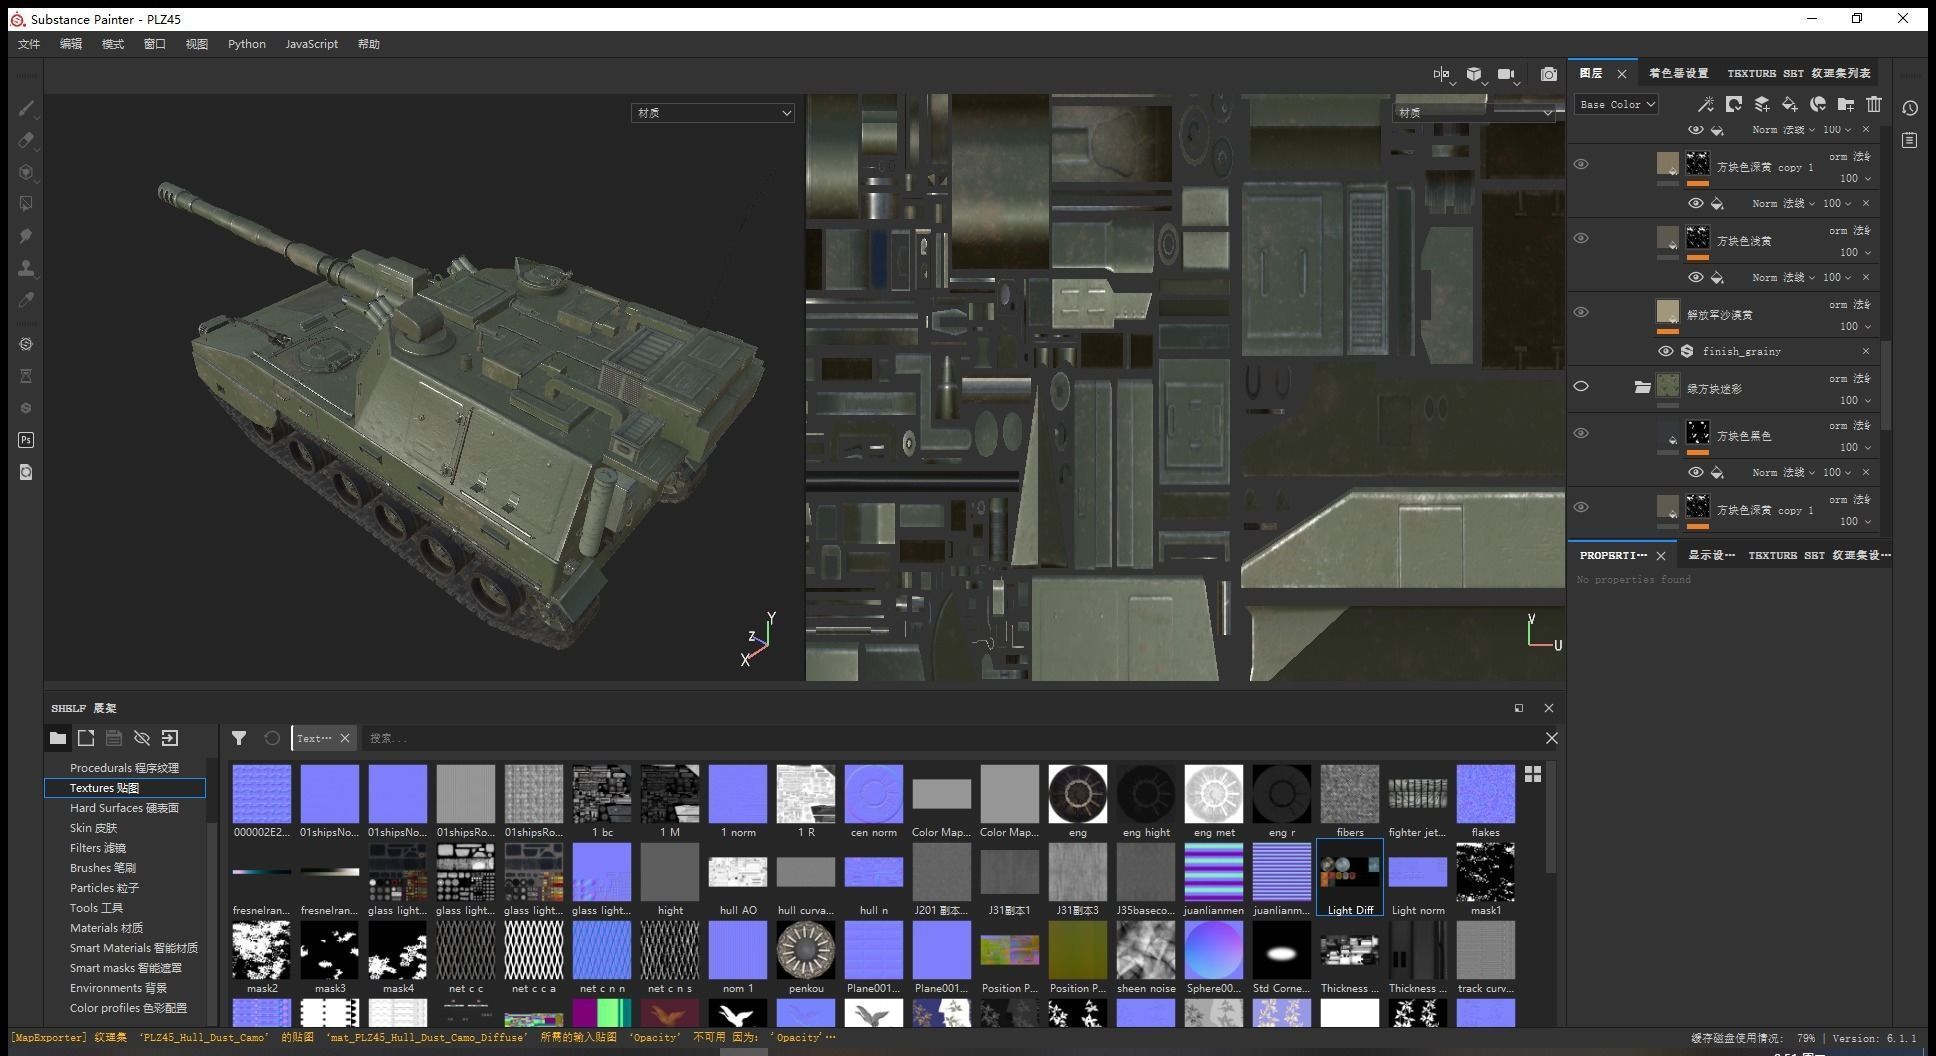This screenshot has width=1936, height=1056.
Task: Select the Material picker eyedropper tool
Action: (x=26, y=300)
